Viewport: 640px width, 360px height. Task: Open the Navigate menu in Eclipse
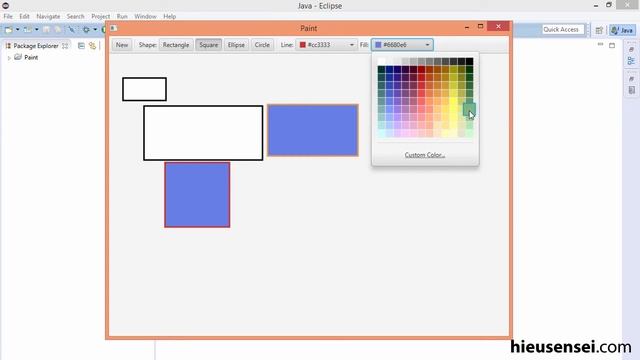click(x=48, y=16)
